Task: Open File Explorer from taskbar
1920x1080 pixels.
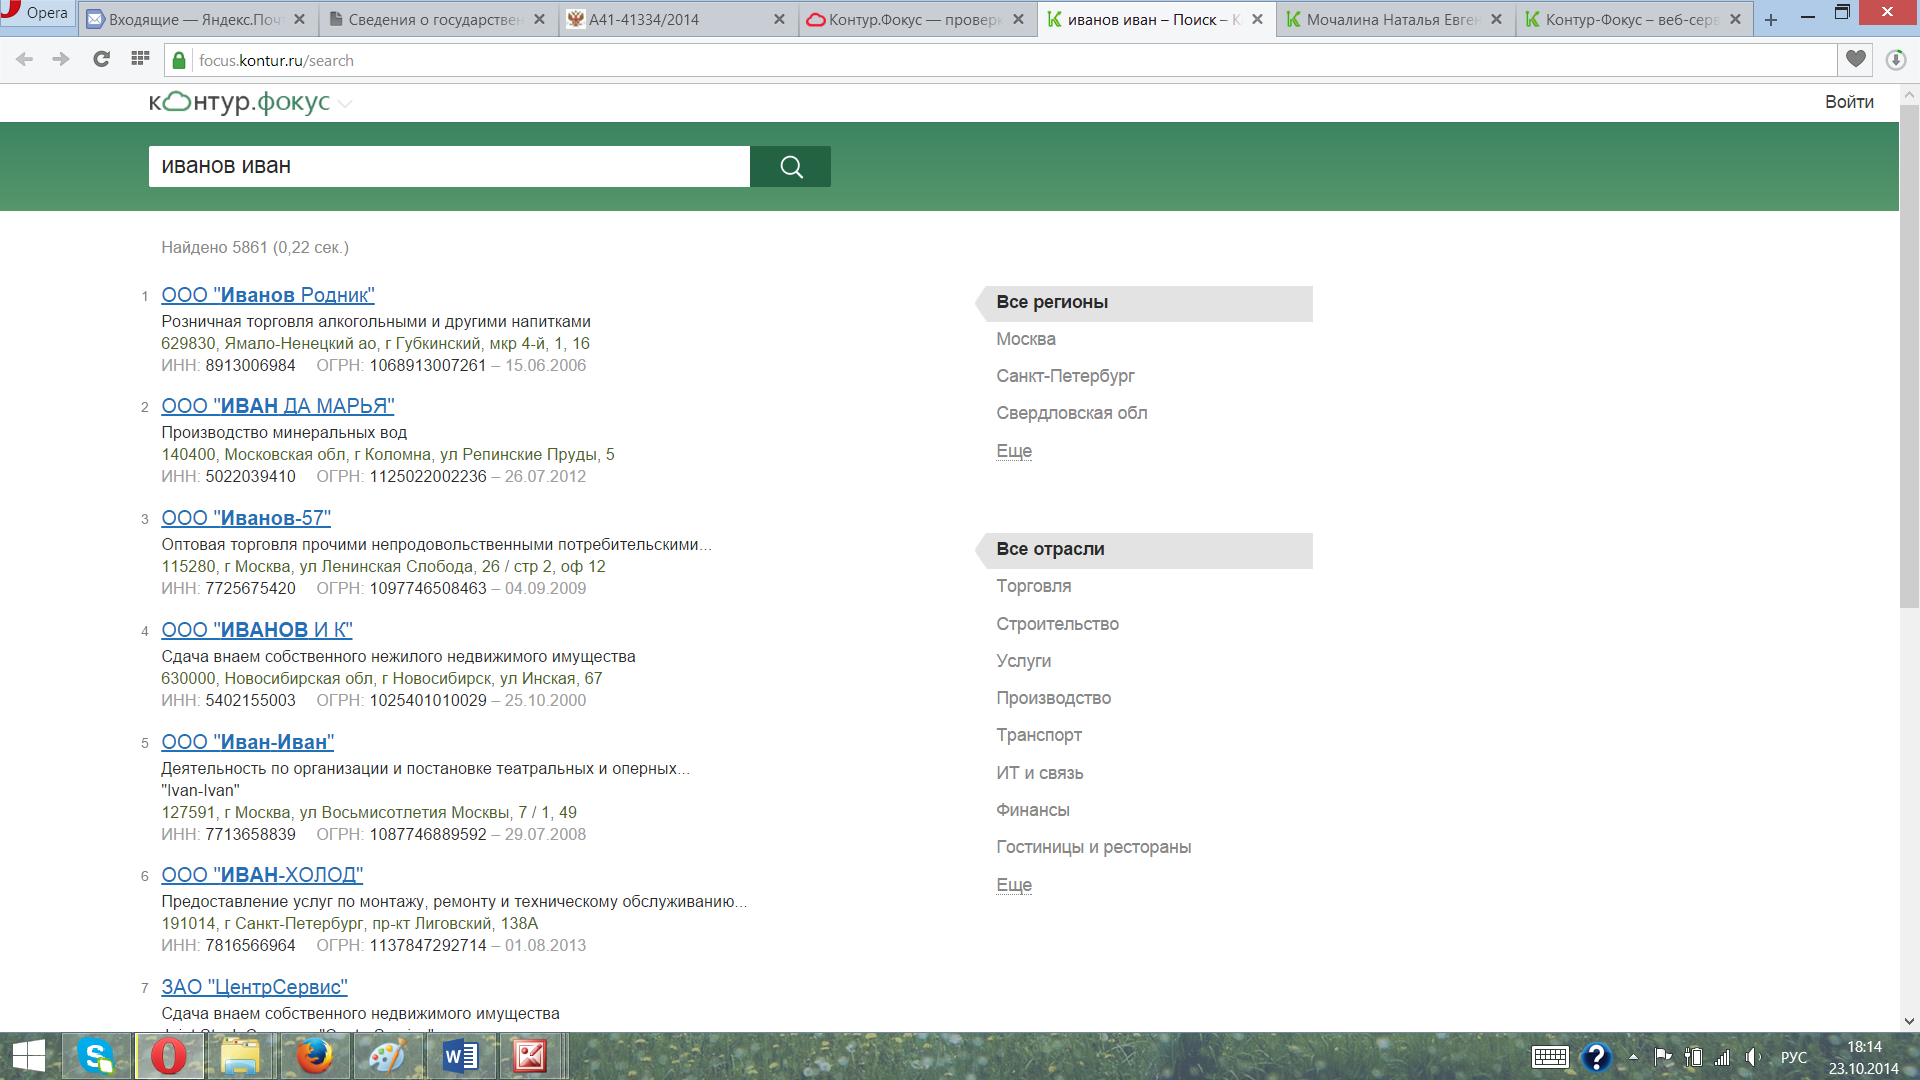Action: coord(240,1057)
